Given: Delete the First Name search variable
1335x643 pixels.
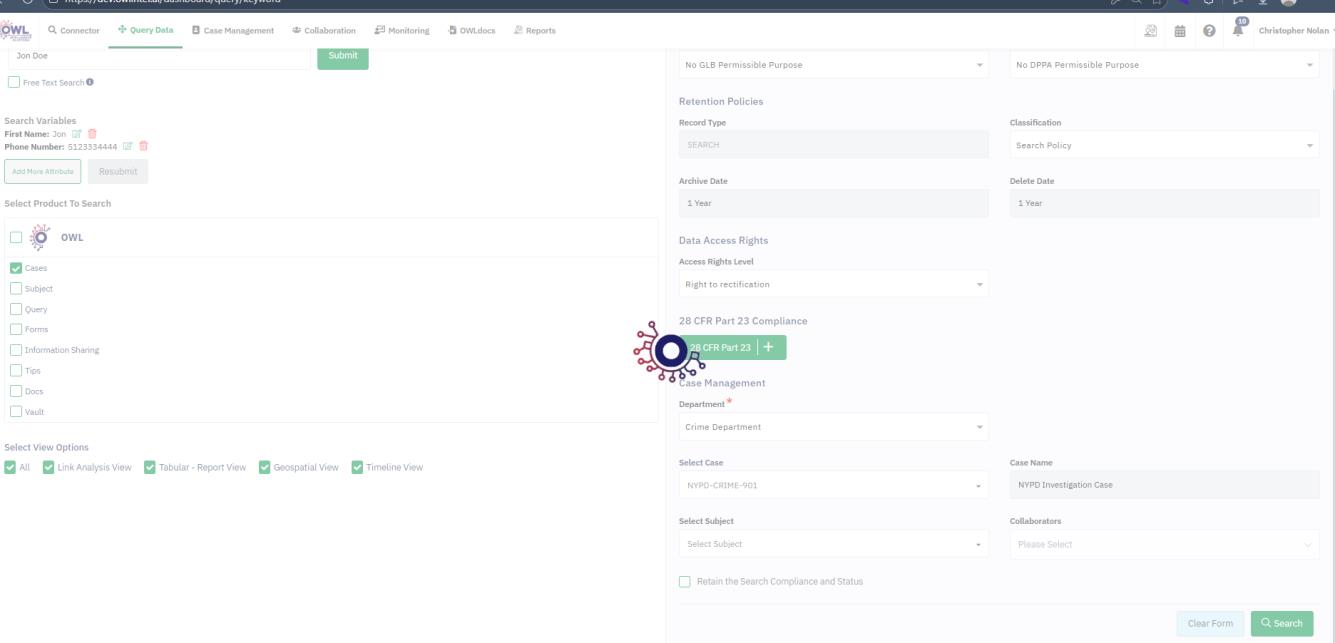Looking at the screenshot, I should [x=92, y=133].
